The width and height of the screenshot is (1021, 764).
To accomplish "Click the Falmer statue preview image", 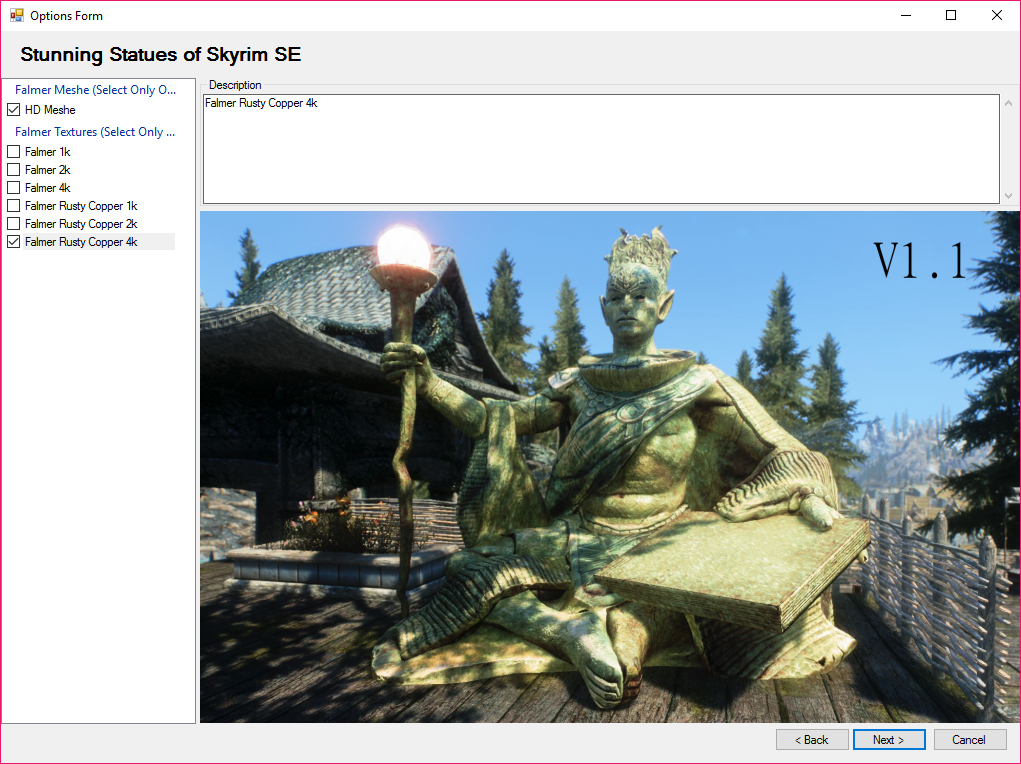I will click(x=609, y=466).
